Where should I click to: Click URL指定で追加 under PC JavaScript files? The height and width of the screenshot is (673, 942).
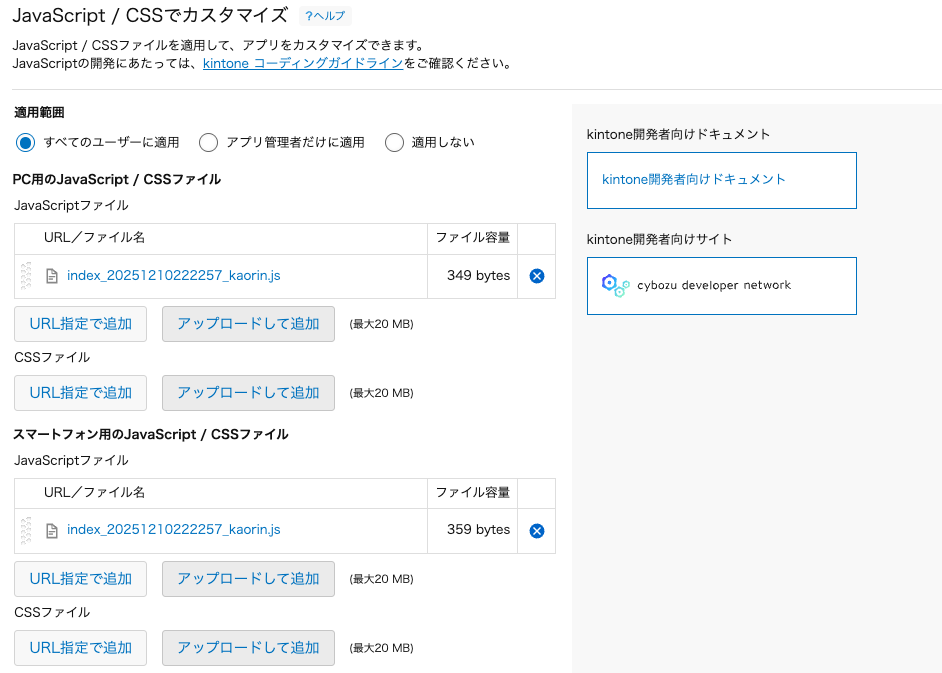tap(80, 323)
